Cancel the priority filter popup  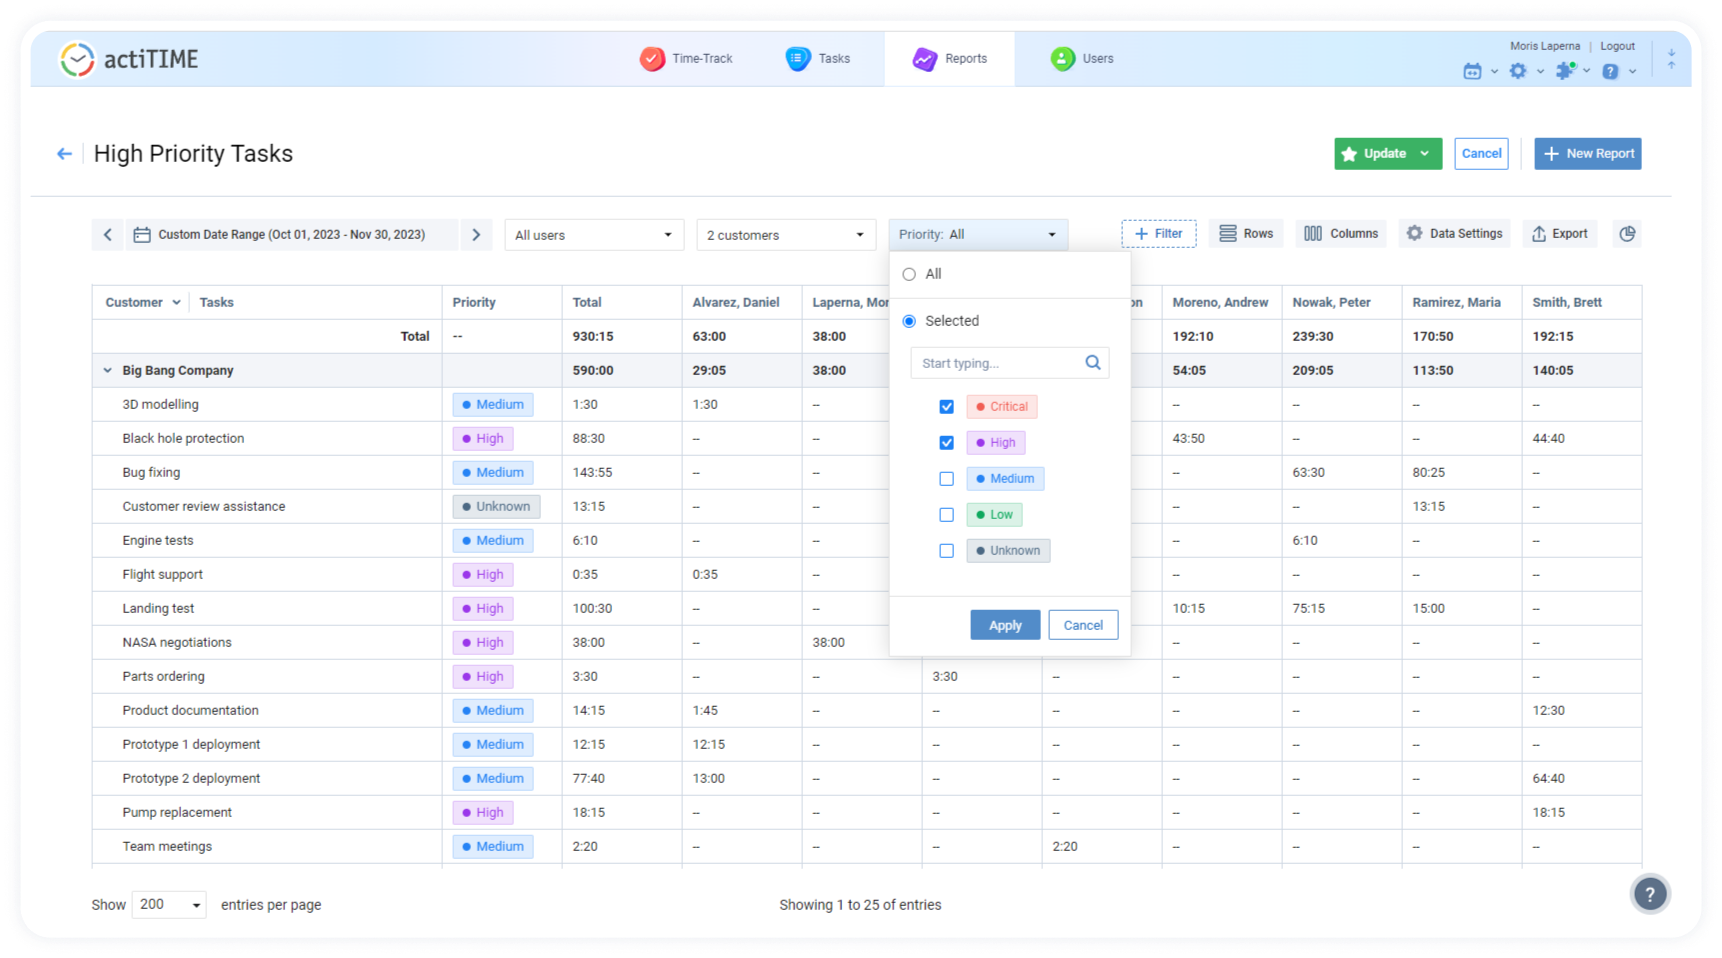[1083, 625]
